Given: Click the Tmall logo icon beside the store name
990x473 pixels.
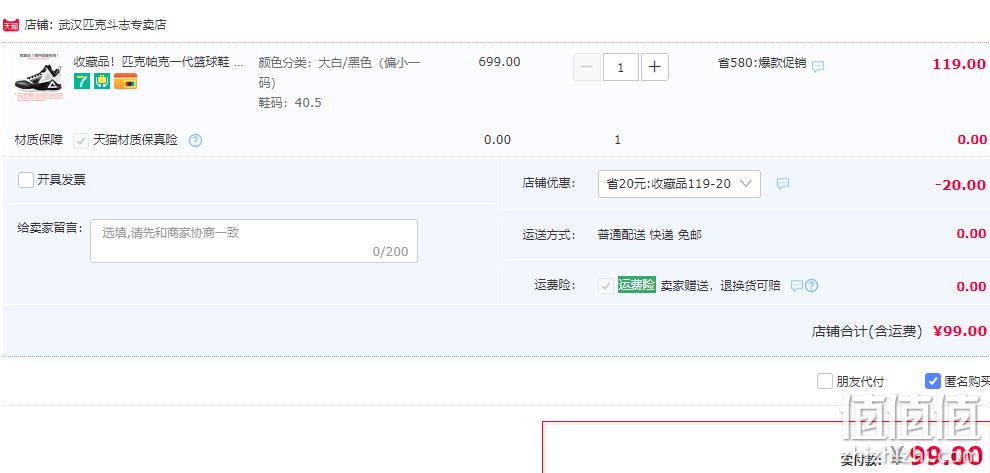Looking at the screenshot, I should (x=11, y=25).
